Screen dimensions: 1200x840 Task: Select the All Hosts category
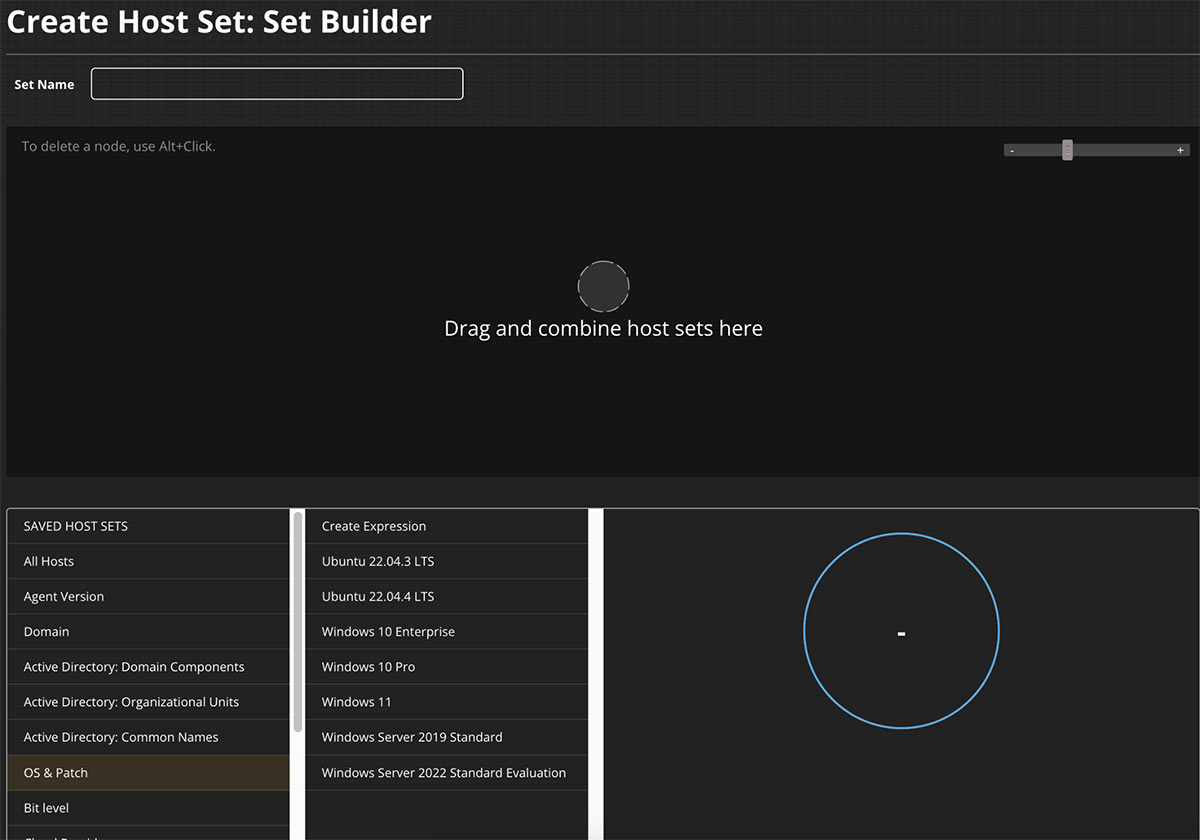pos(148,561)
